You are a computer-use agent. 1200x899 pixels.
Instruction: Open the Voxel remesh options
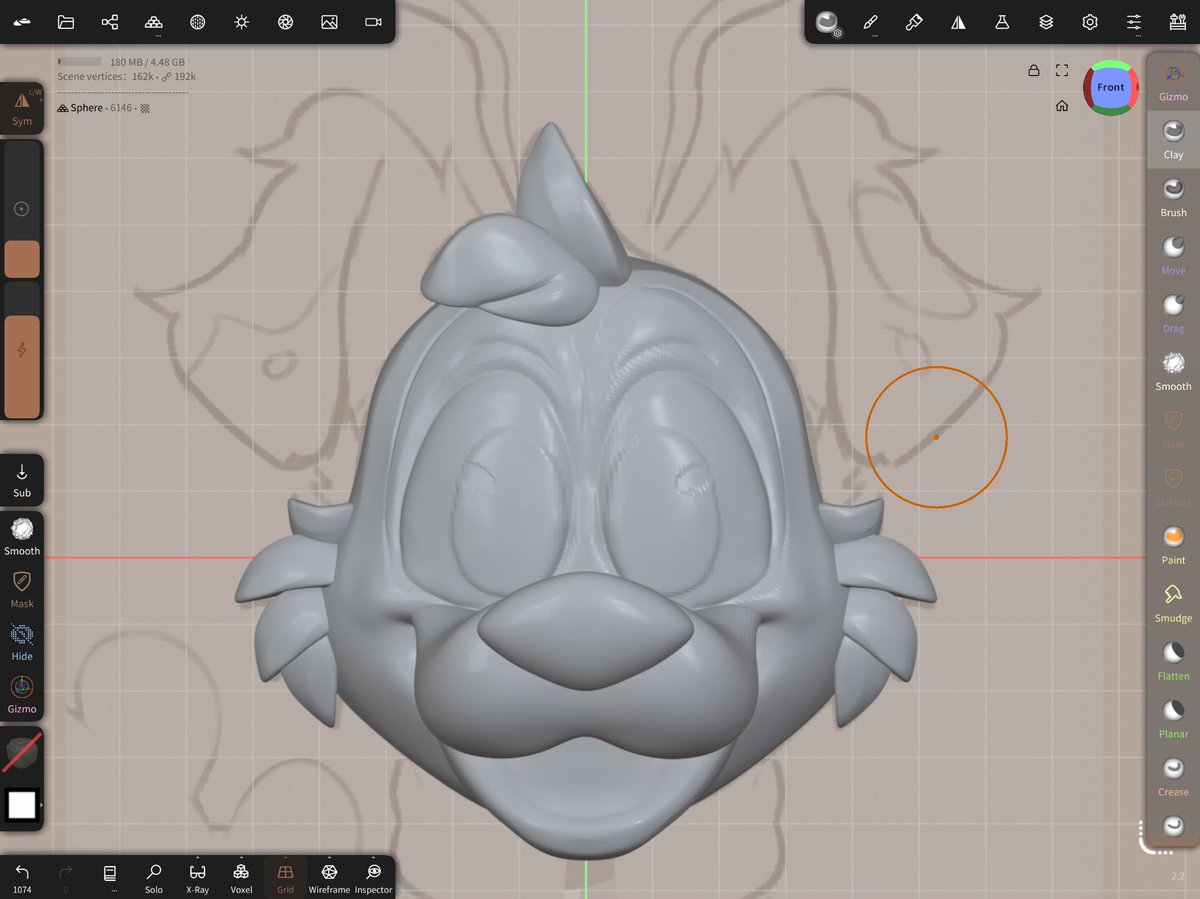[x=241, y=877]
